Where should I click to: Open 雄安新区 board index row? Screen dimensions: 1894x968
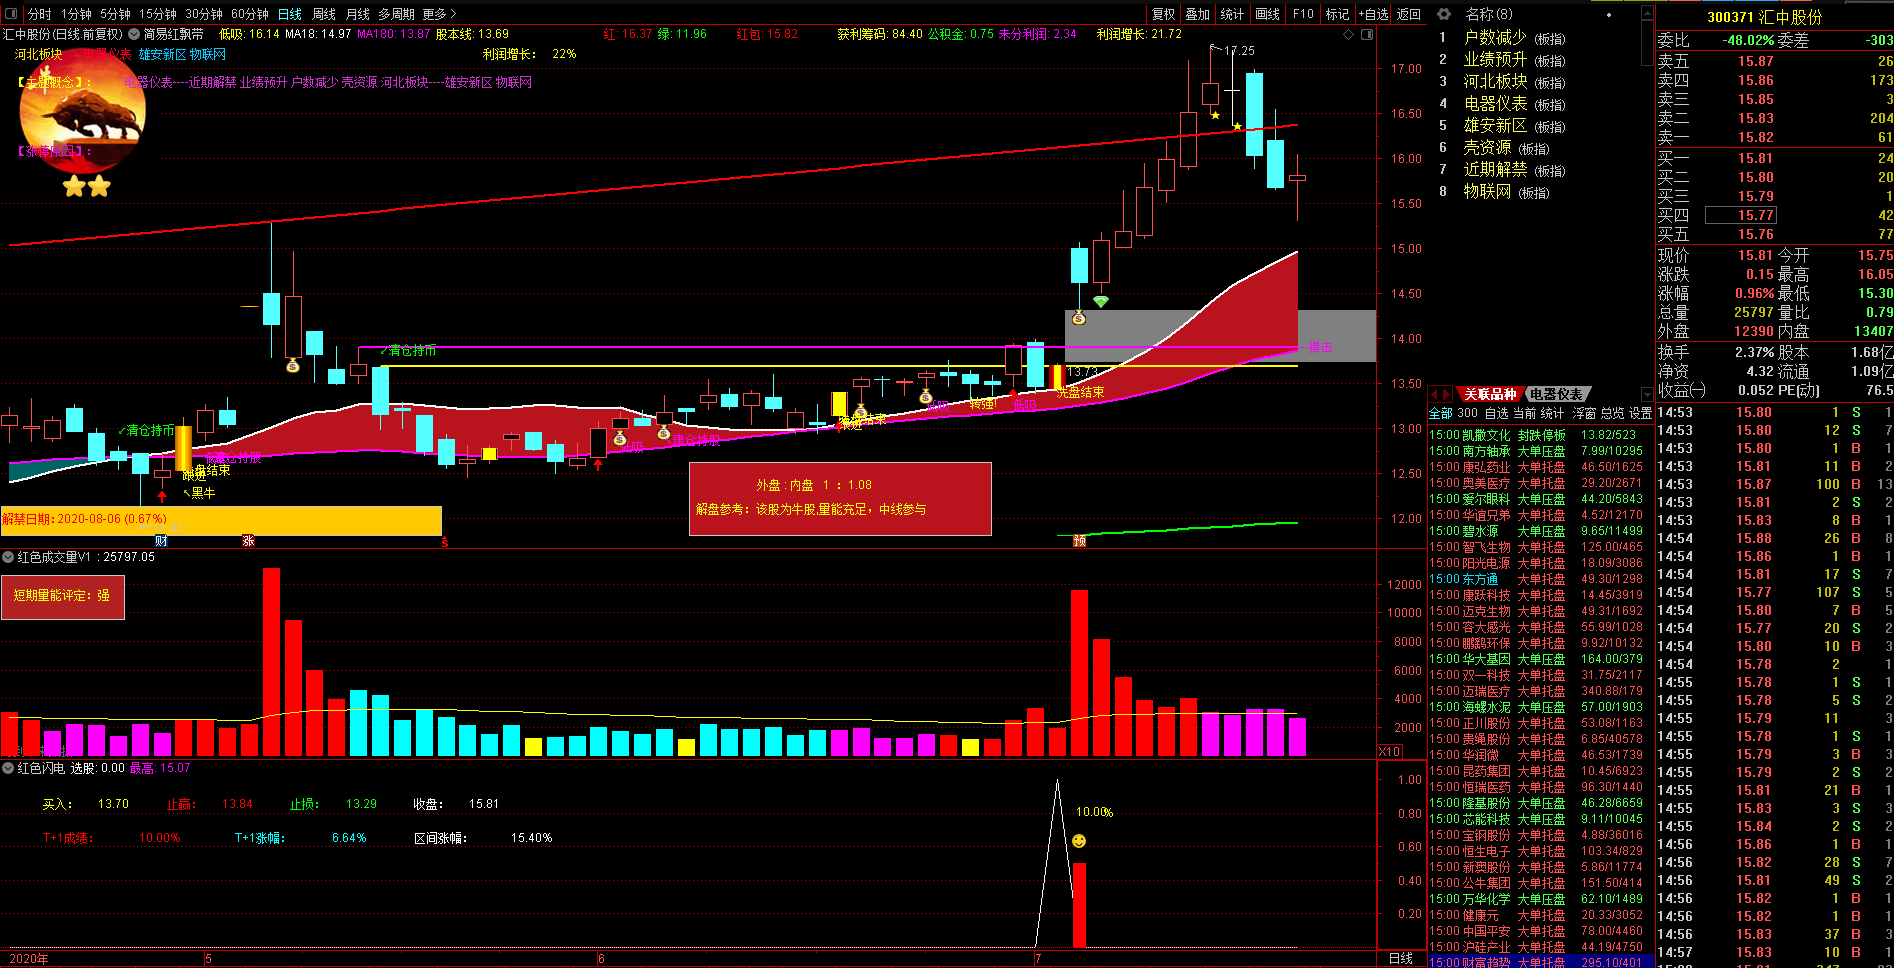[x=1534, y=126]
